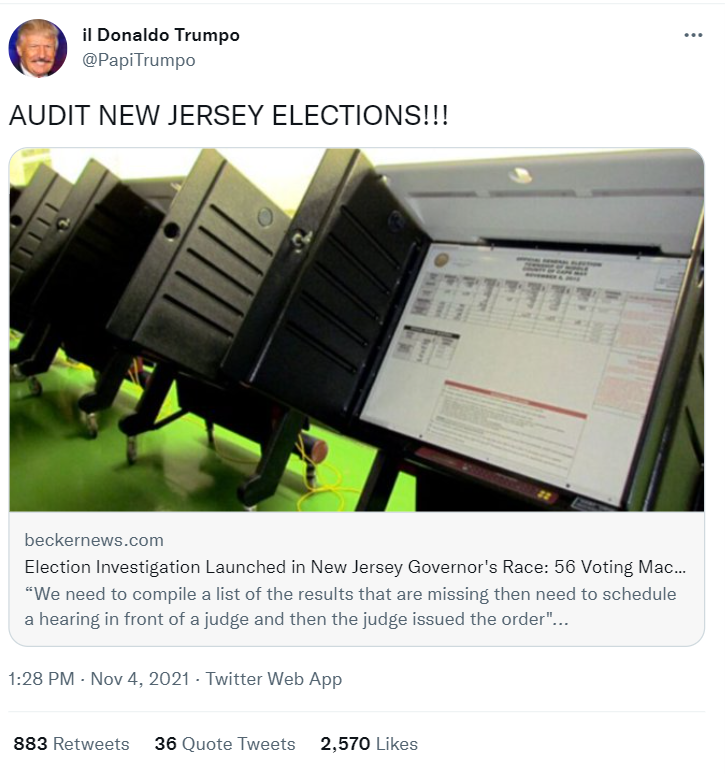View the 36 Quote Tweets
Viewport: 725px width, 774px height.
click(225, 744)
